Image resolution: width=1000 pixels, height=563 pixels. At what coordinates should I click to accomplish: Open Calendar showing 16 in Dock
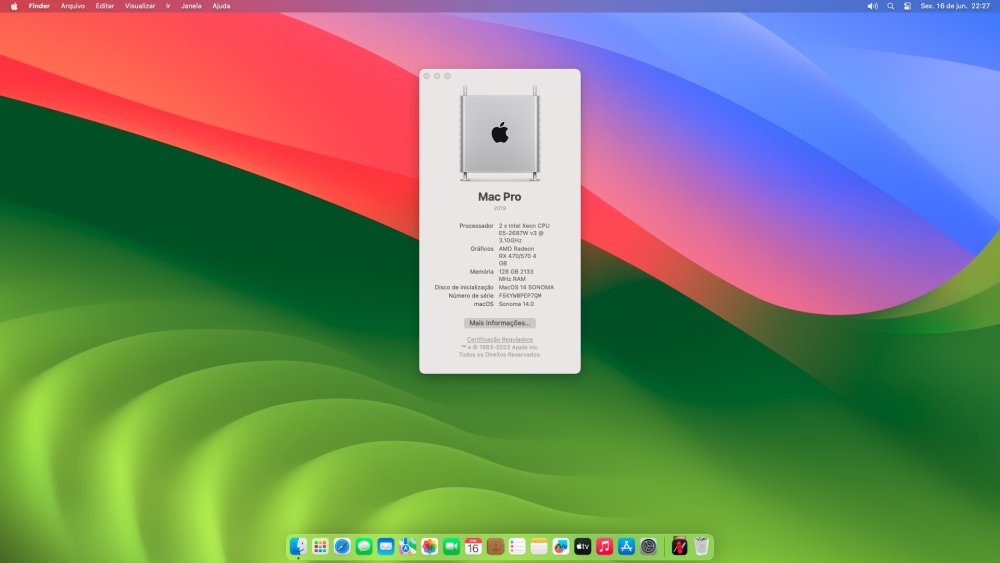[473, 546]
